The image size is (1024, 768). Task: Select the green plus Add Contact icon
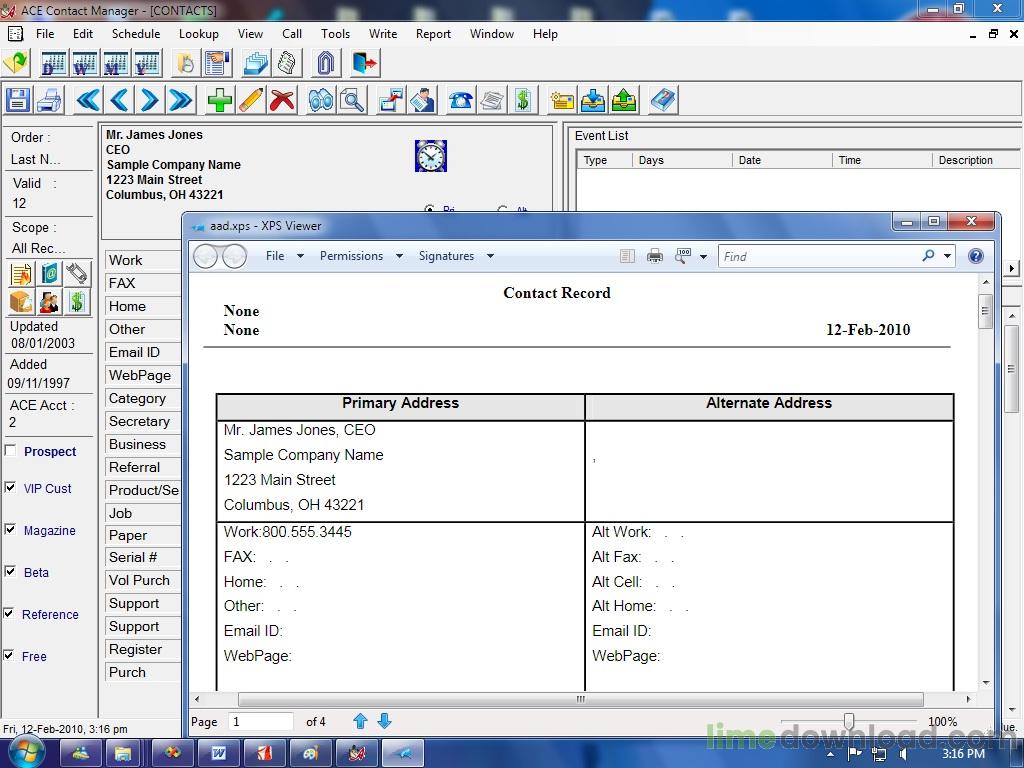coord(219,99)
